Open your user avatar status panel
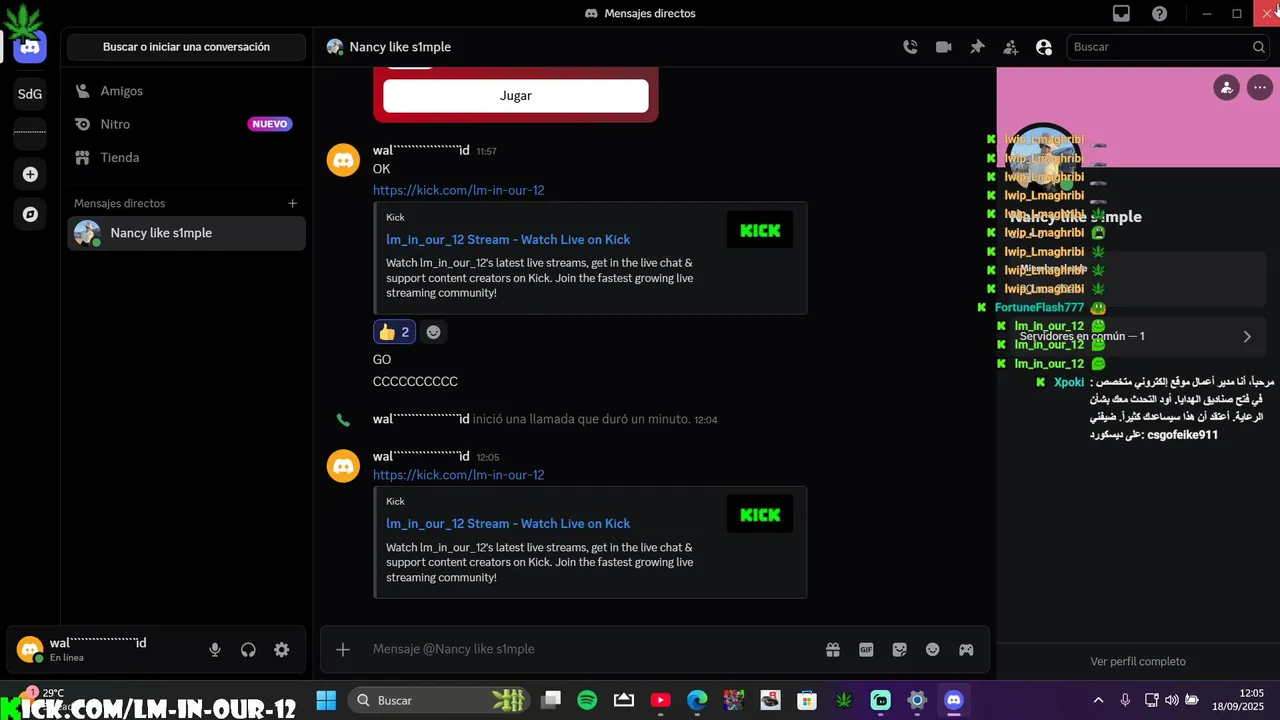Image resolution: width=1280 pixels, height=720 pixels. click(30, 649)
